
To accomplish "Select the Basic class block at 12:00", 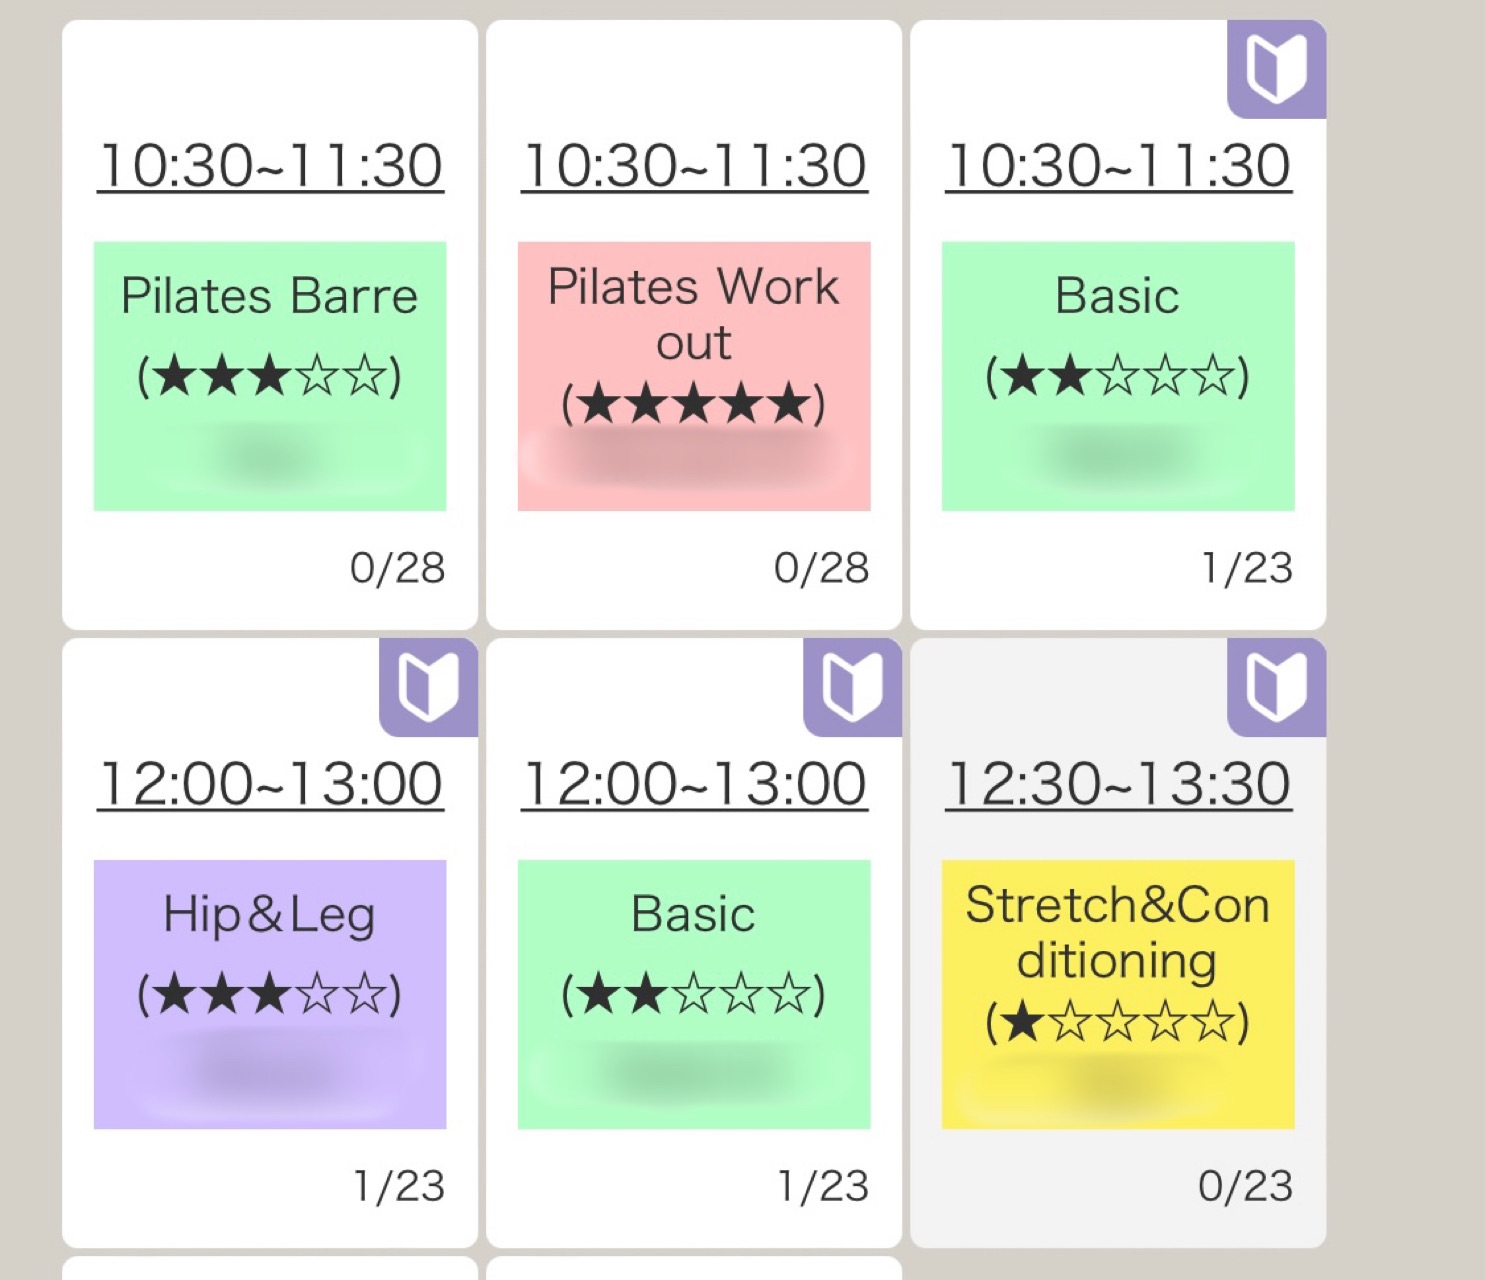I will (x=694, y=994).
